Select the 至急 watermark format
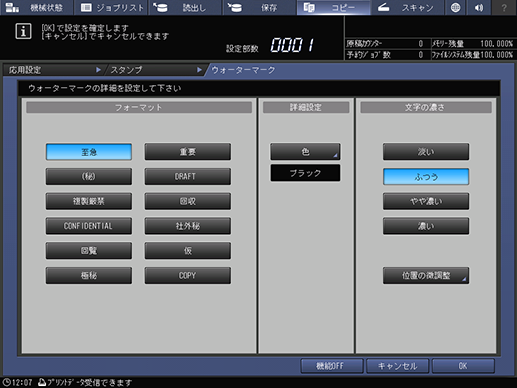This screenshot has width=517, height=388. click(x=89, y=152)
